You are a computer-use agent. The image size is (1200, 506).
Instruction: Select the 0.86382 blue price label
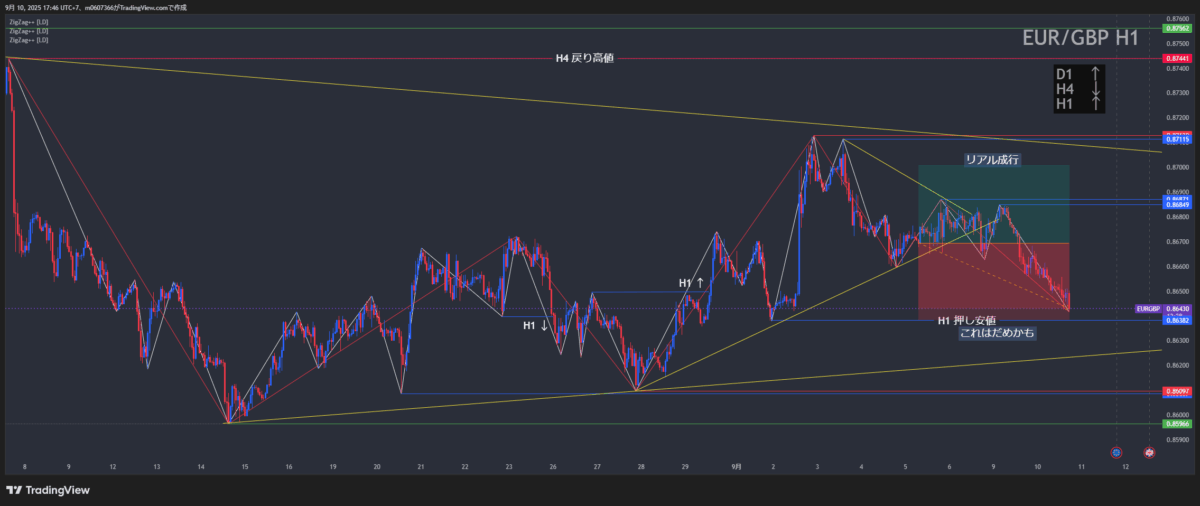click(1177, 320)
